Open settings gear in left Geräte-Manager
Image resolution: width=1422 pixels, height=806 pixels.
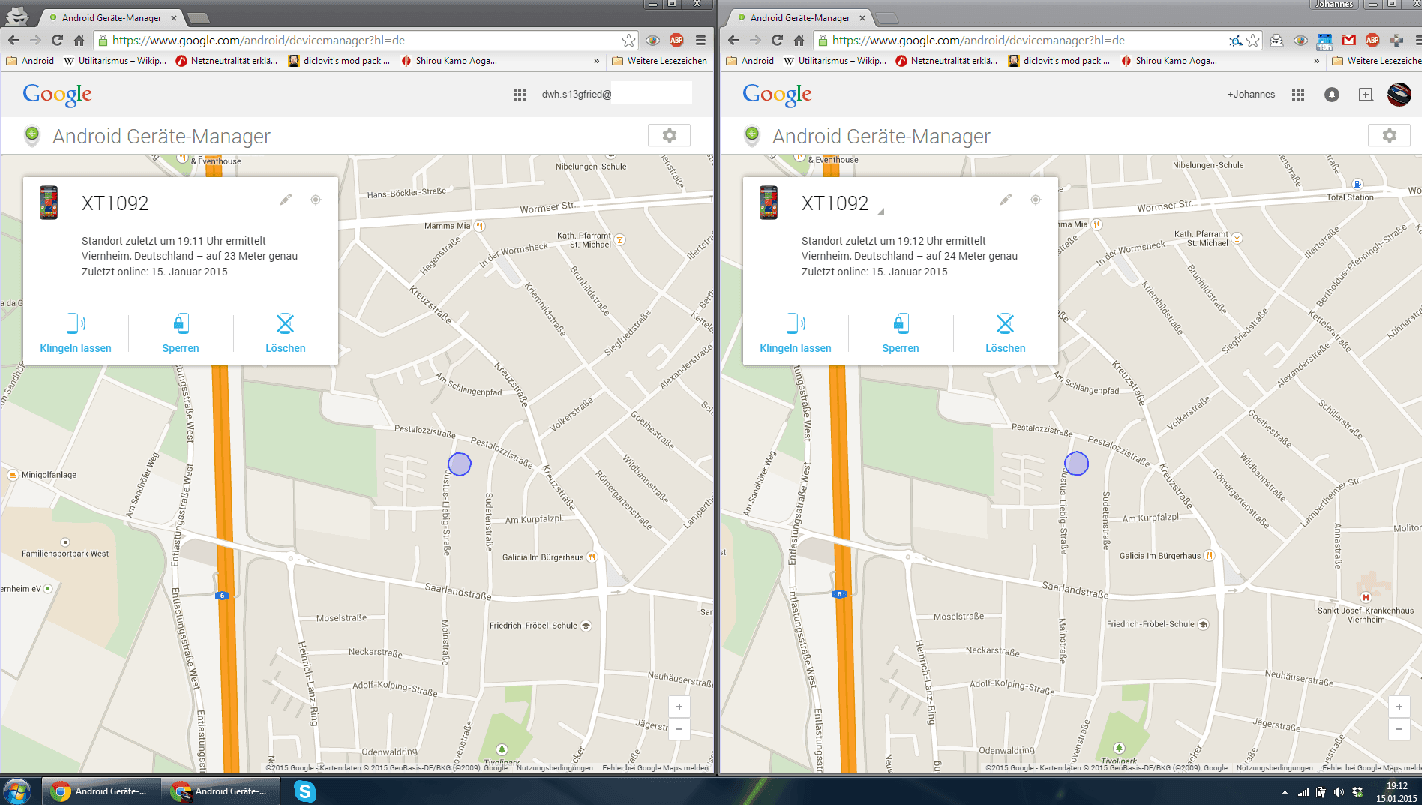click(x=669, y=136)
